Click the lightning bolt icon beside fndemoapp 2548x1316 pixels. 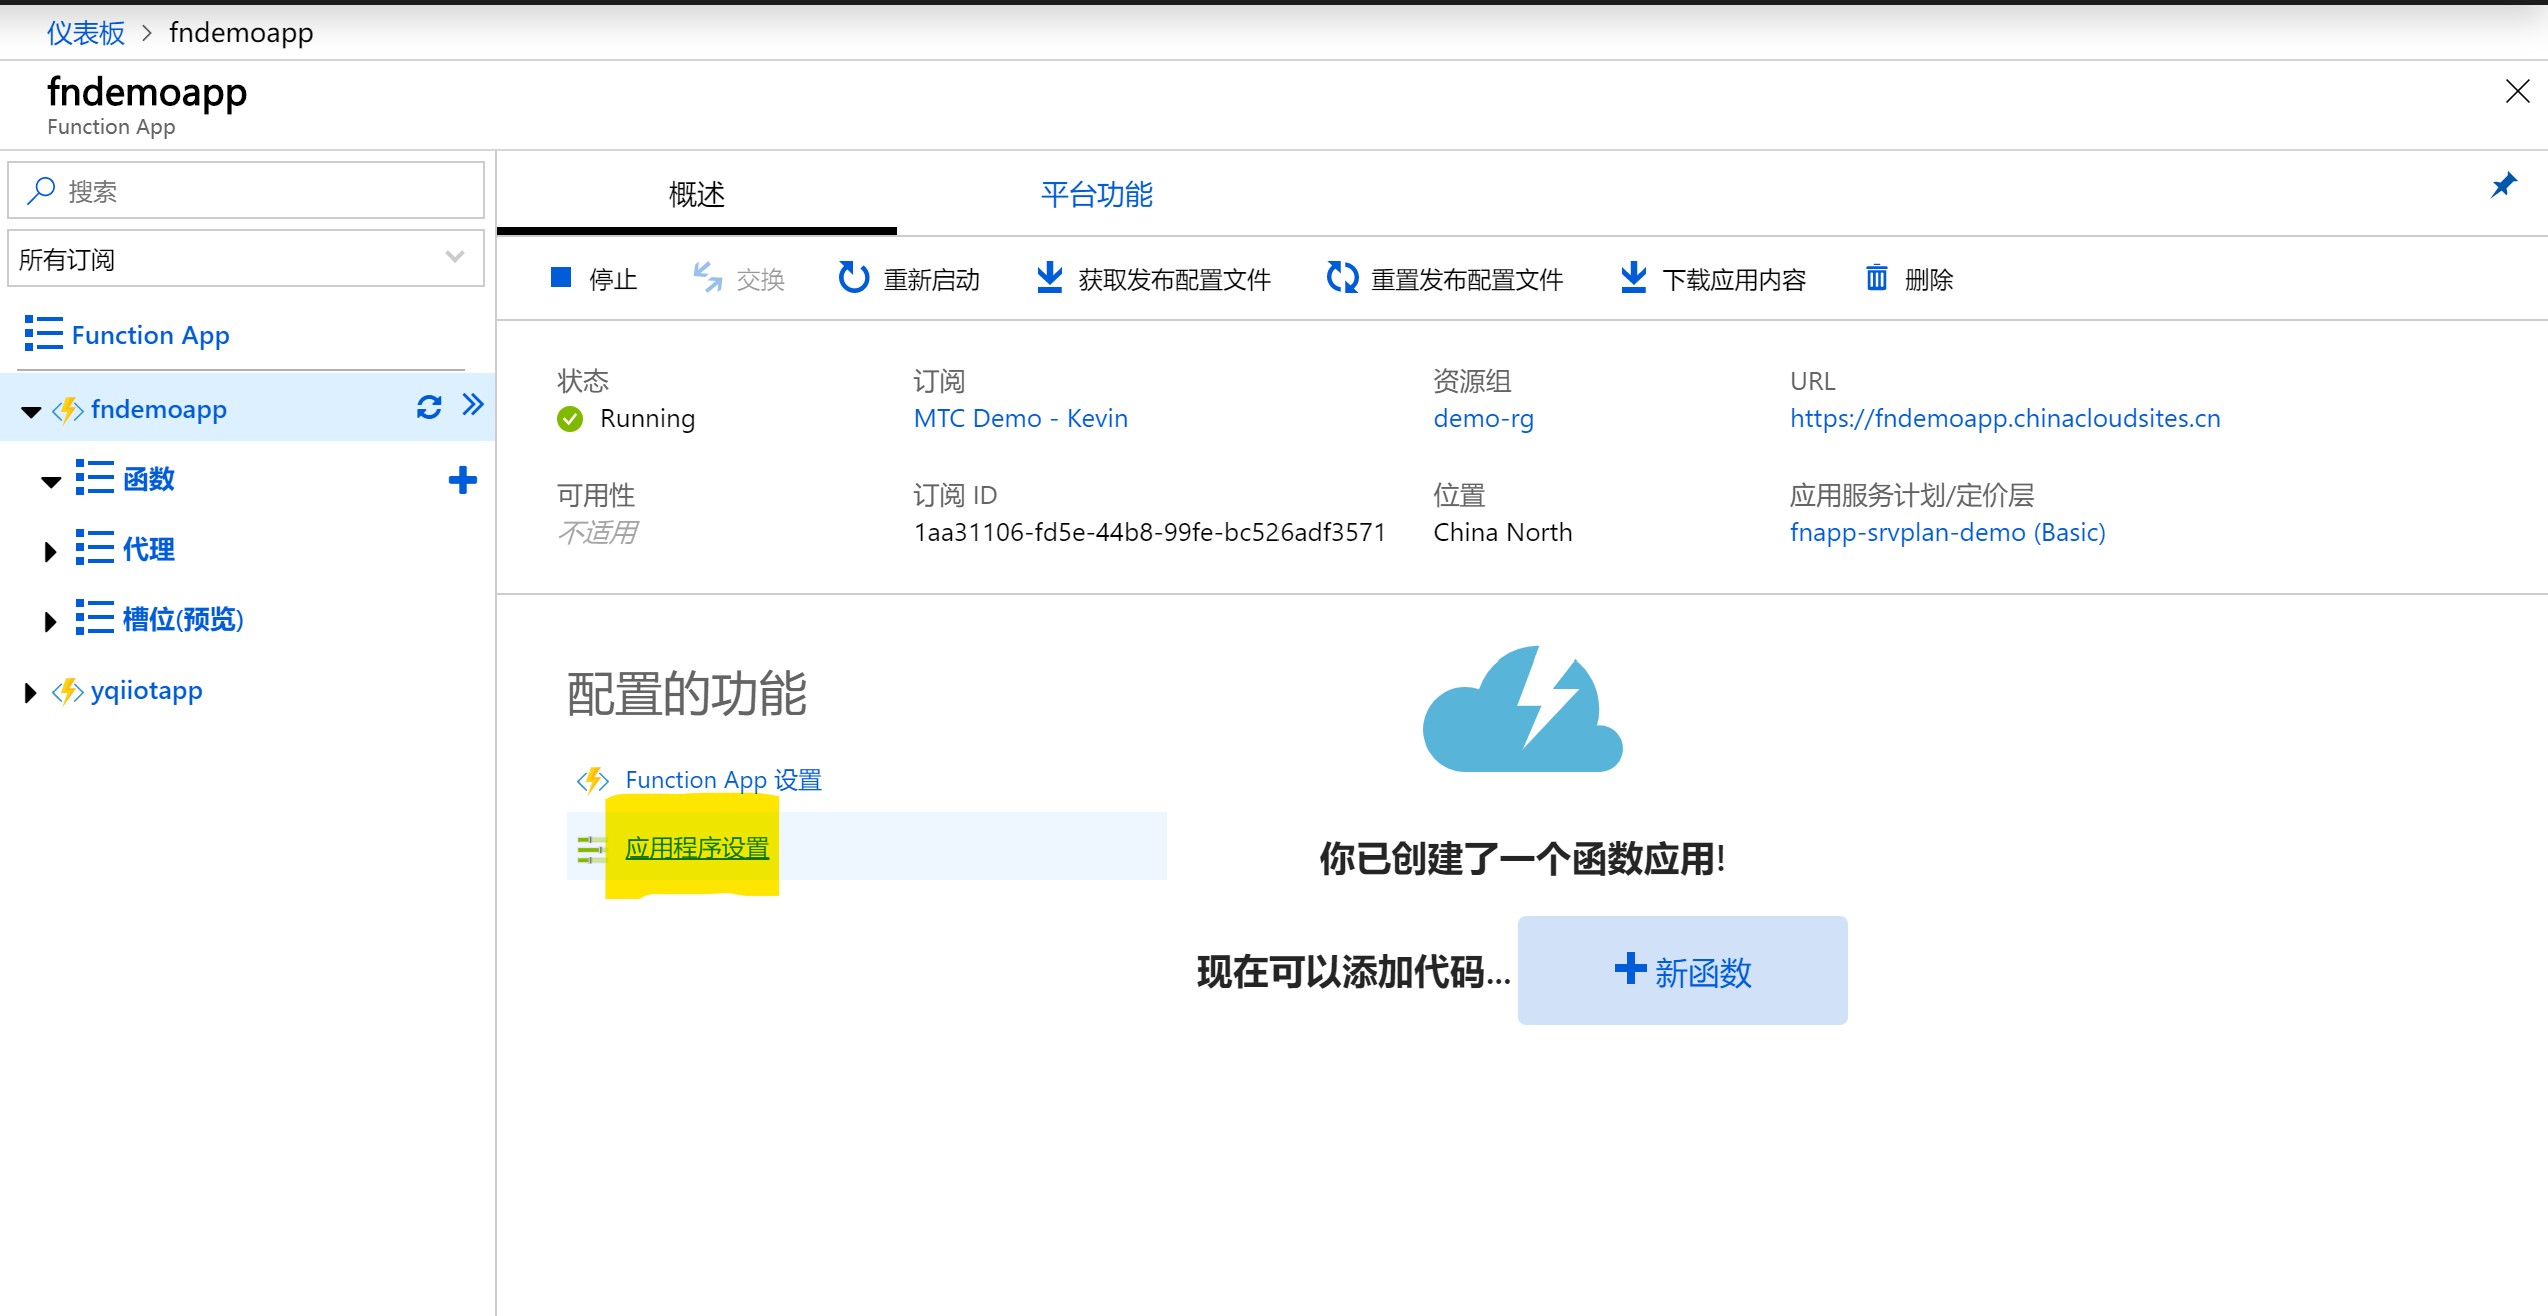[68, 410]
